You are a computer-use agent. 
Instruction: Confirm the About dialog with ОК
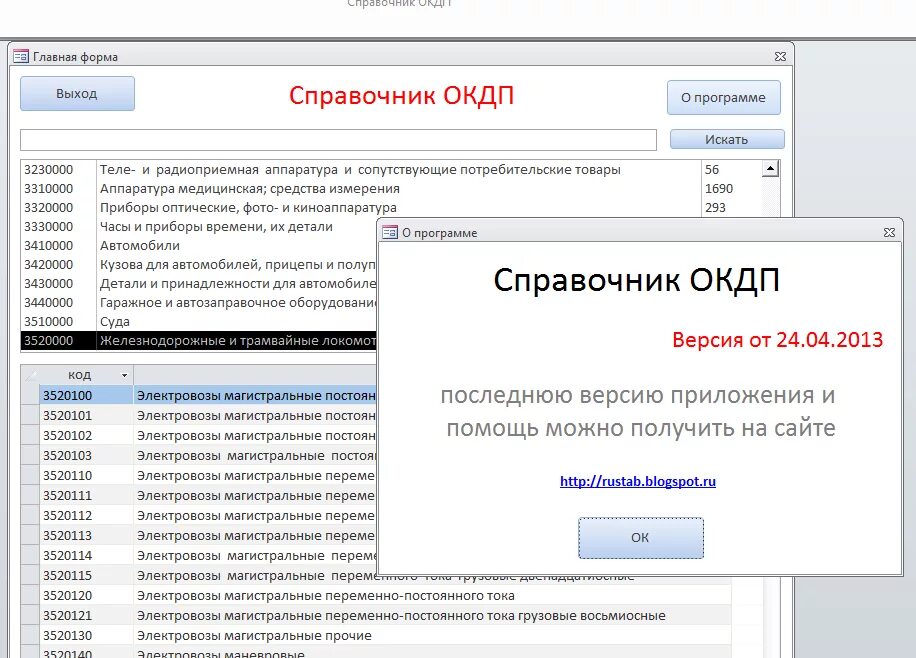click(641, 538)
